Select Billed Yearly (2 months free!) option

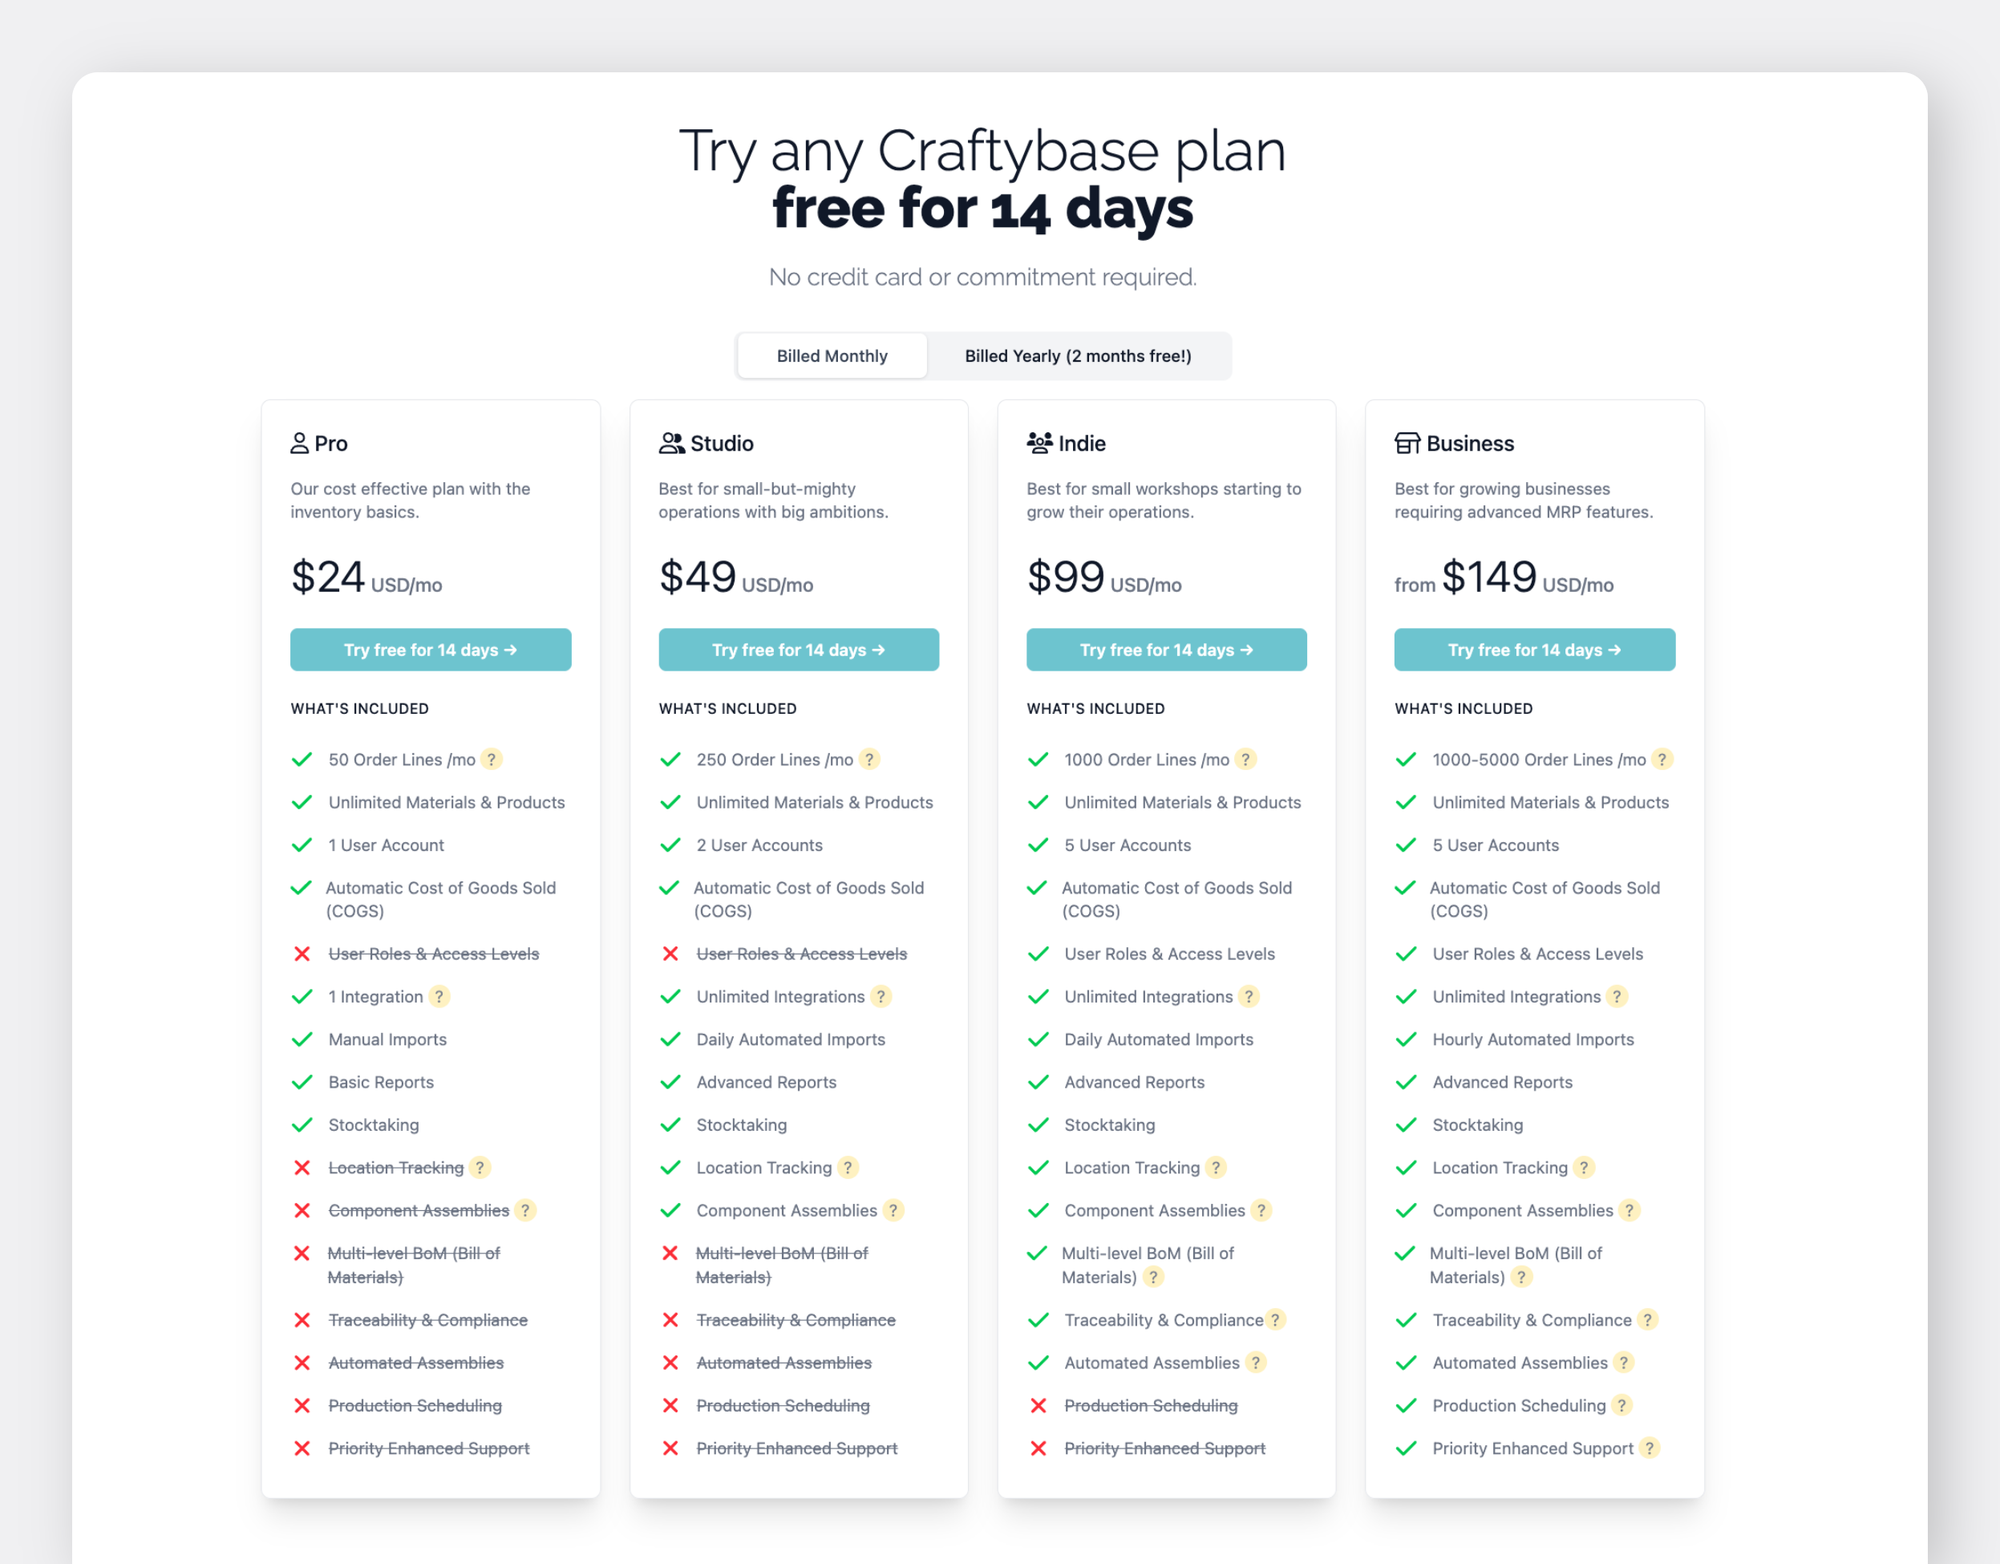pos(1078,356)
